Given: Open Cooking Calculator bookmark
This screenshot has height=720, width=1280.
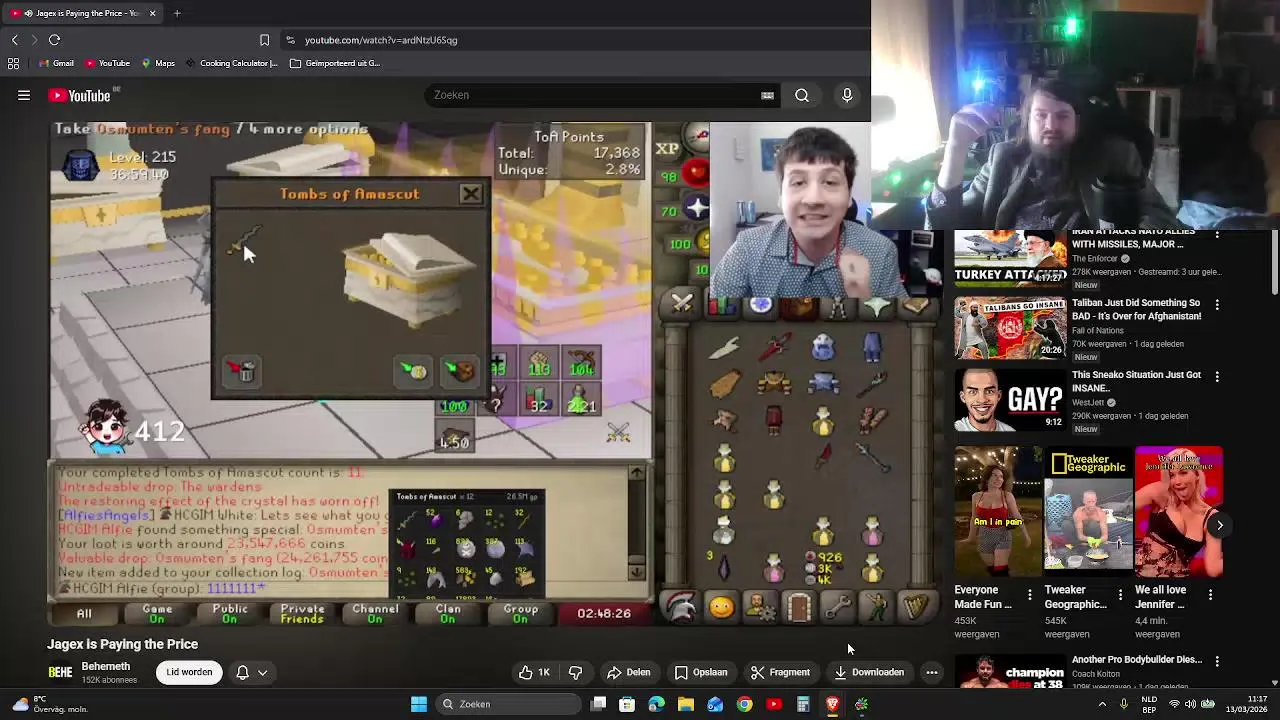Looking at the screenshot, I should tap(231, 63).
